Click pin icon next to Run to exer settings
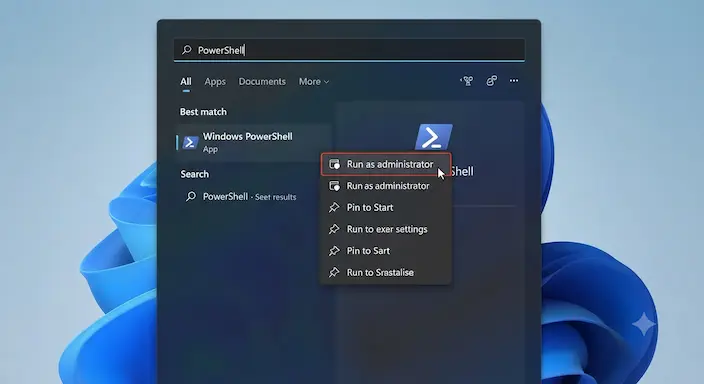Image resolution: width=704 pixels, height=384 pixels. tap(334, 229)
